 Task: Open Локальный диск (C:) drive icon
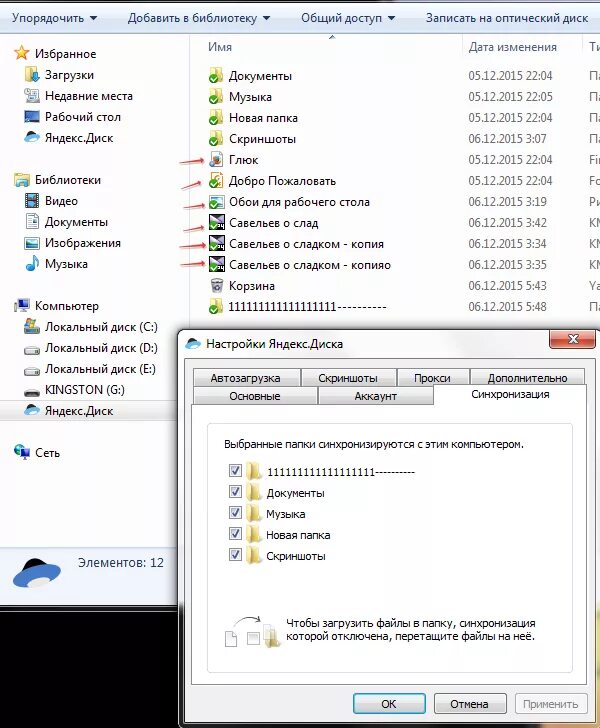pos(32,327)
